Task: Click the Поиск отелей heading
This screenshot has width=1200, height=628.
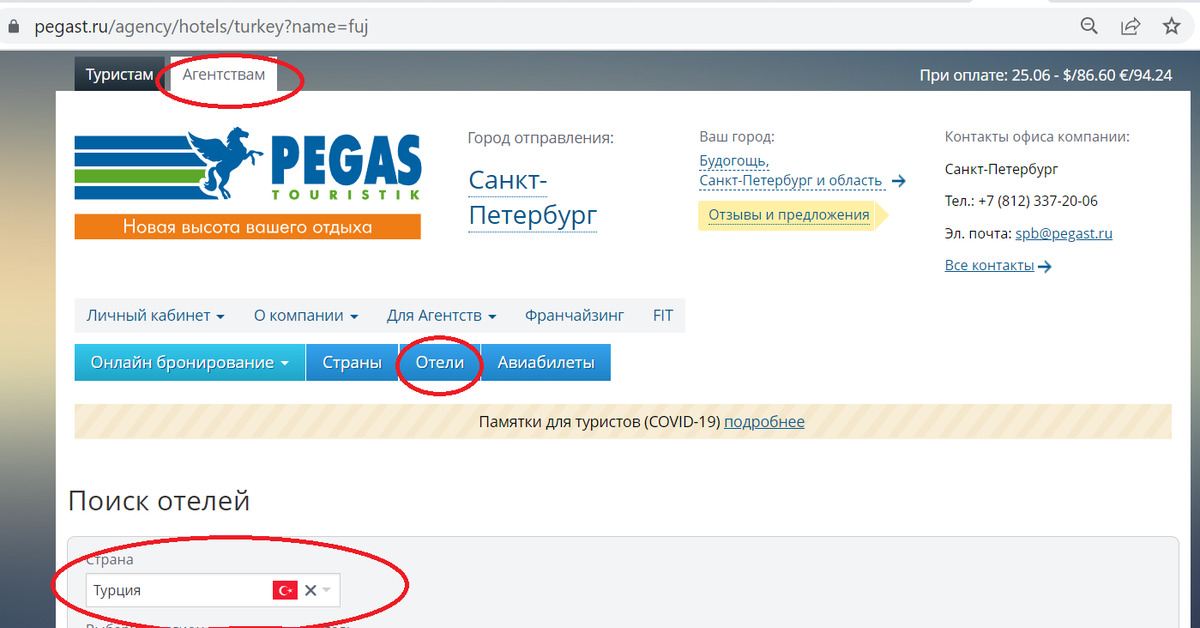Action: point(159,501)
